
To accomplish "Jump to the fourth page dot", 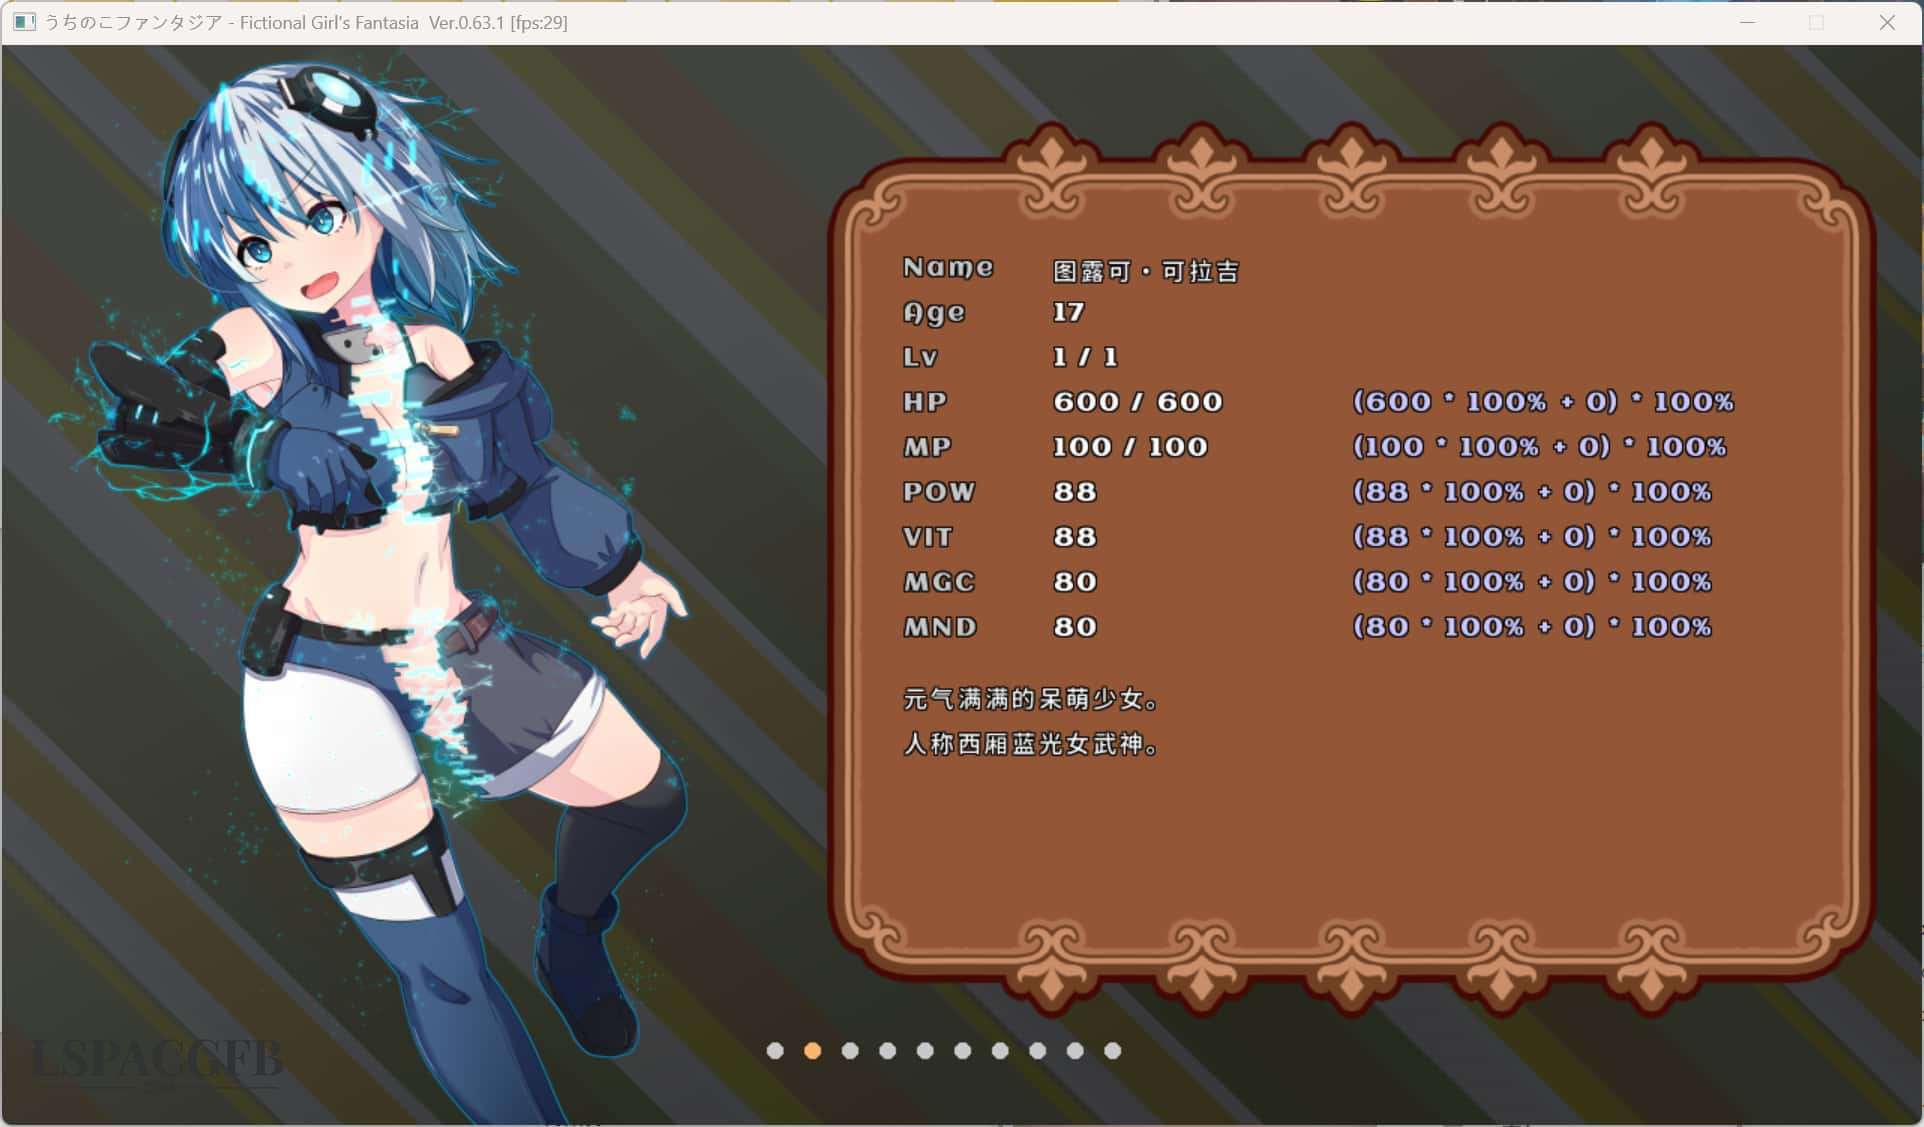I will (x=887, y=1051).
